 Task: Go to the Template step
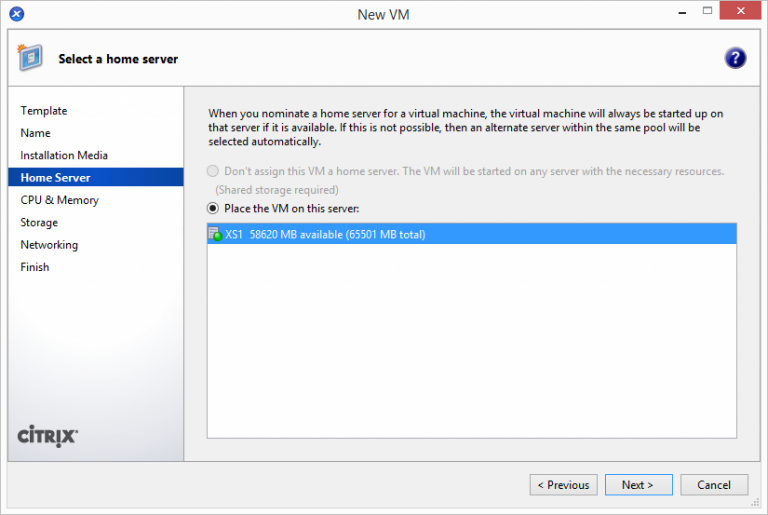[44, 111]
